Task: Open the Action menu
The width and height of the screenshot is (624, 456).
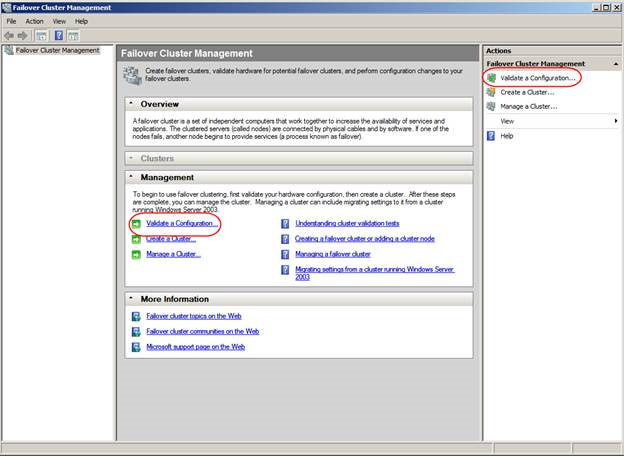Action: [x=35, y=21]
